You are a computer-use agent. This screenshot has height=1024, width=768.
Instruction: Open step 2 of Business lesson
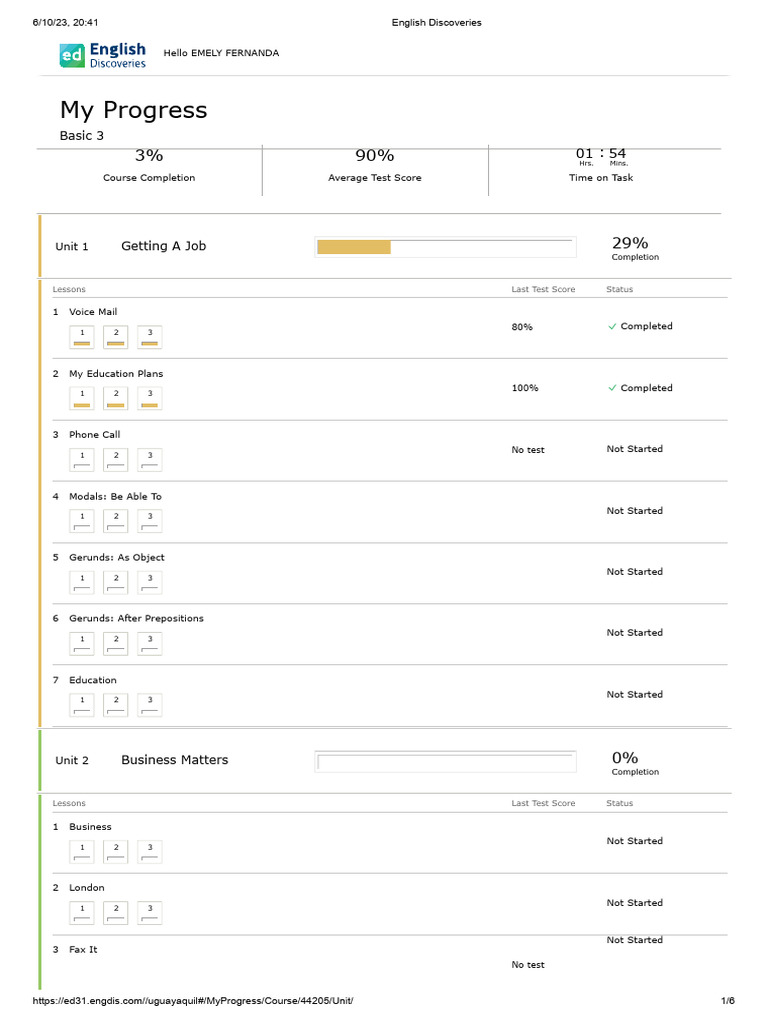(116, 851)
